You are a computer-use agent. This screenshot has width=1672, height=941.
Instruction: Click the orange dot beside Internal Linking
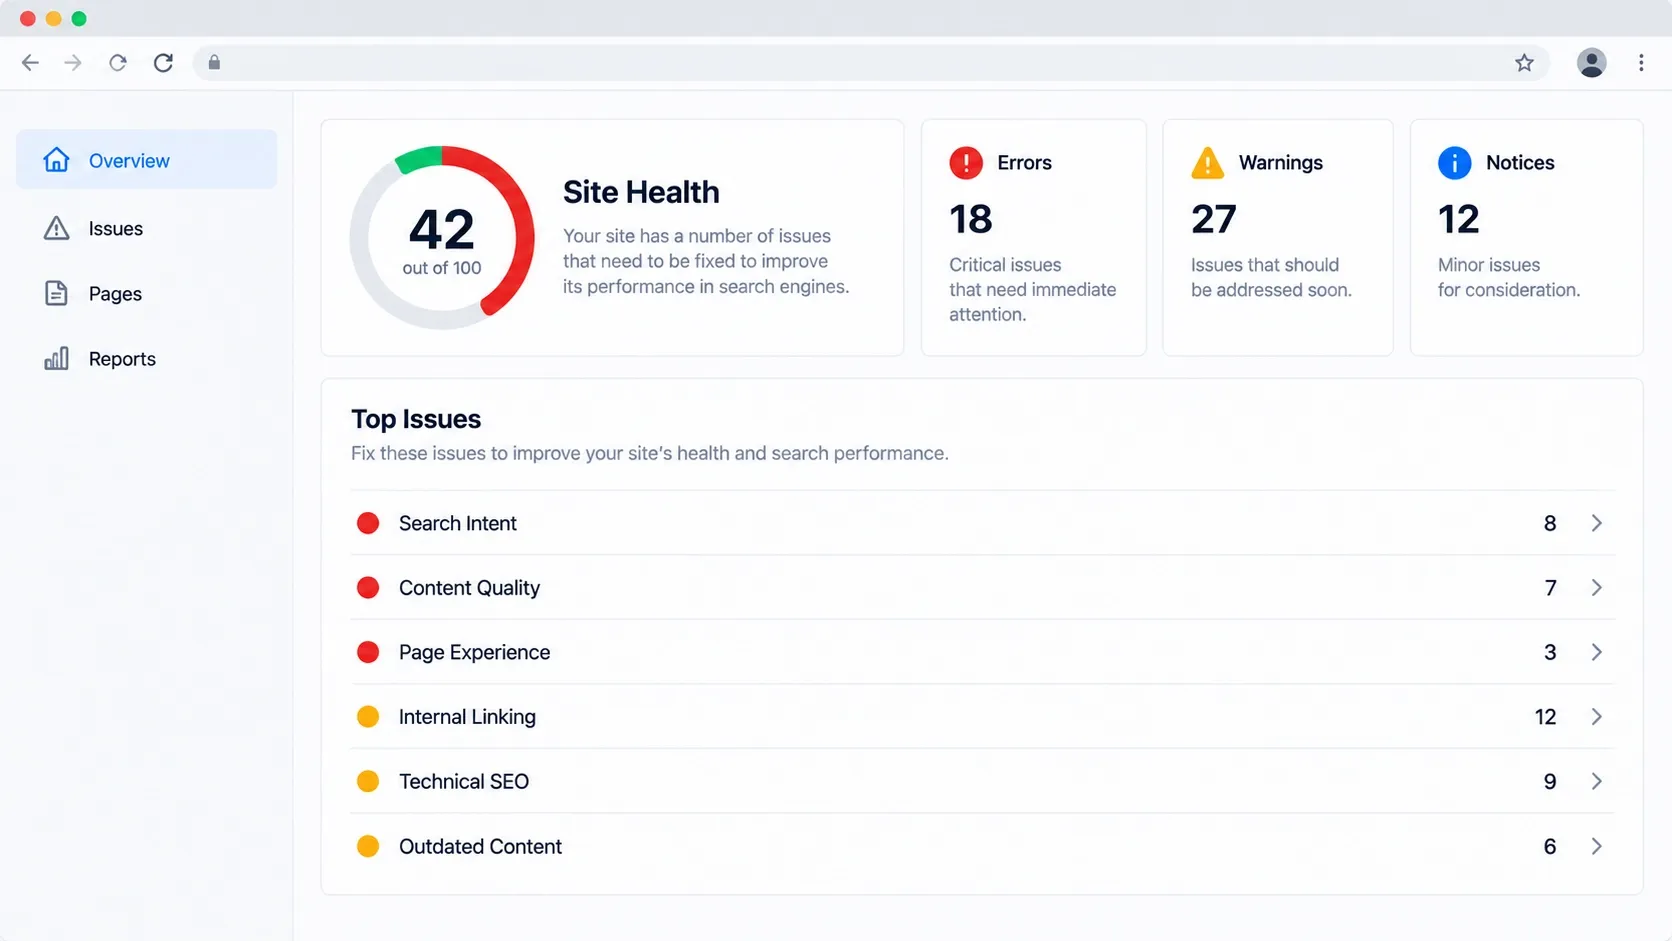click(368, 716)
